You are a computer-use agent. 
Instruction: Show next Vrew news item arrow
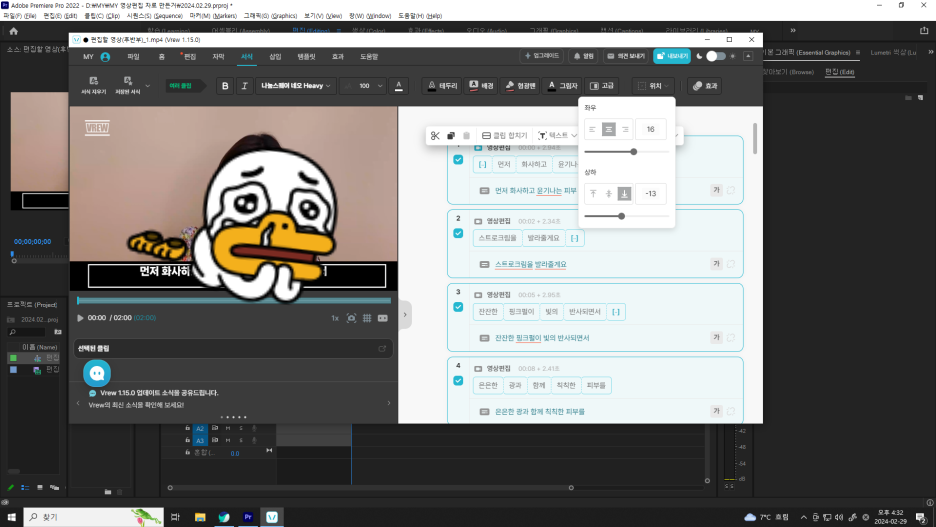coord(389,403)
